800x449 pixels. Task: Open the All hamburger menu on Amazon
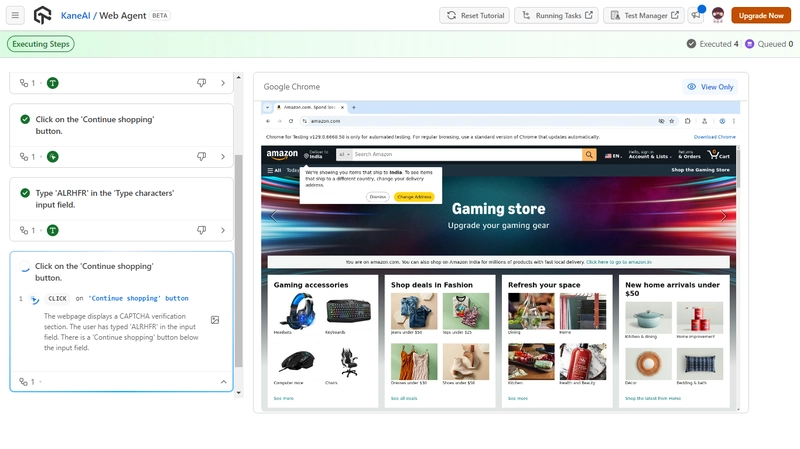pos(274,170)
